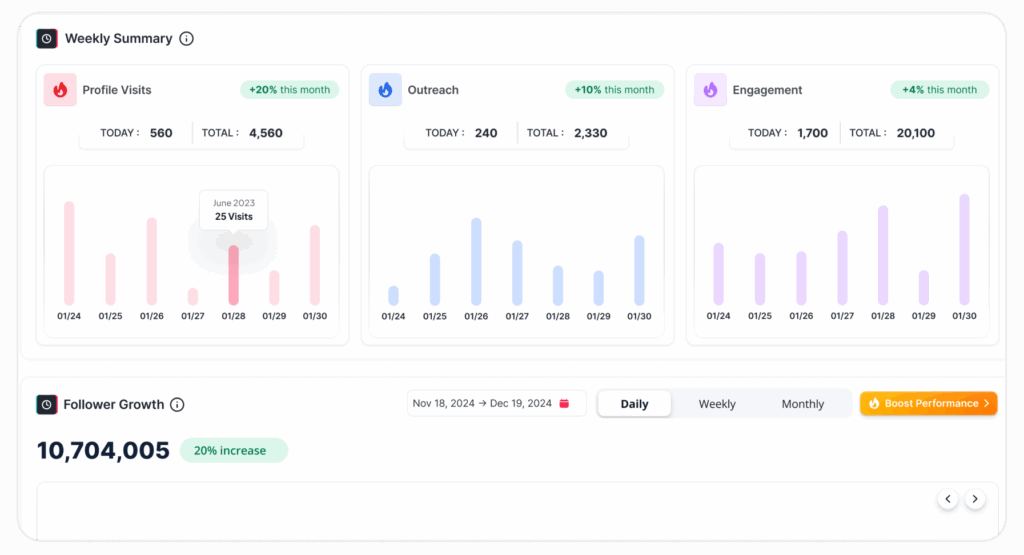Select the Daily view option
The image size is (1024, 555).
634,404
